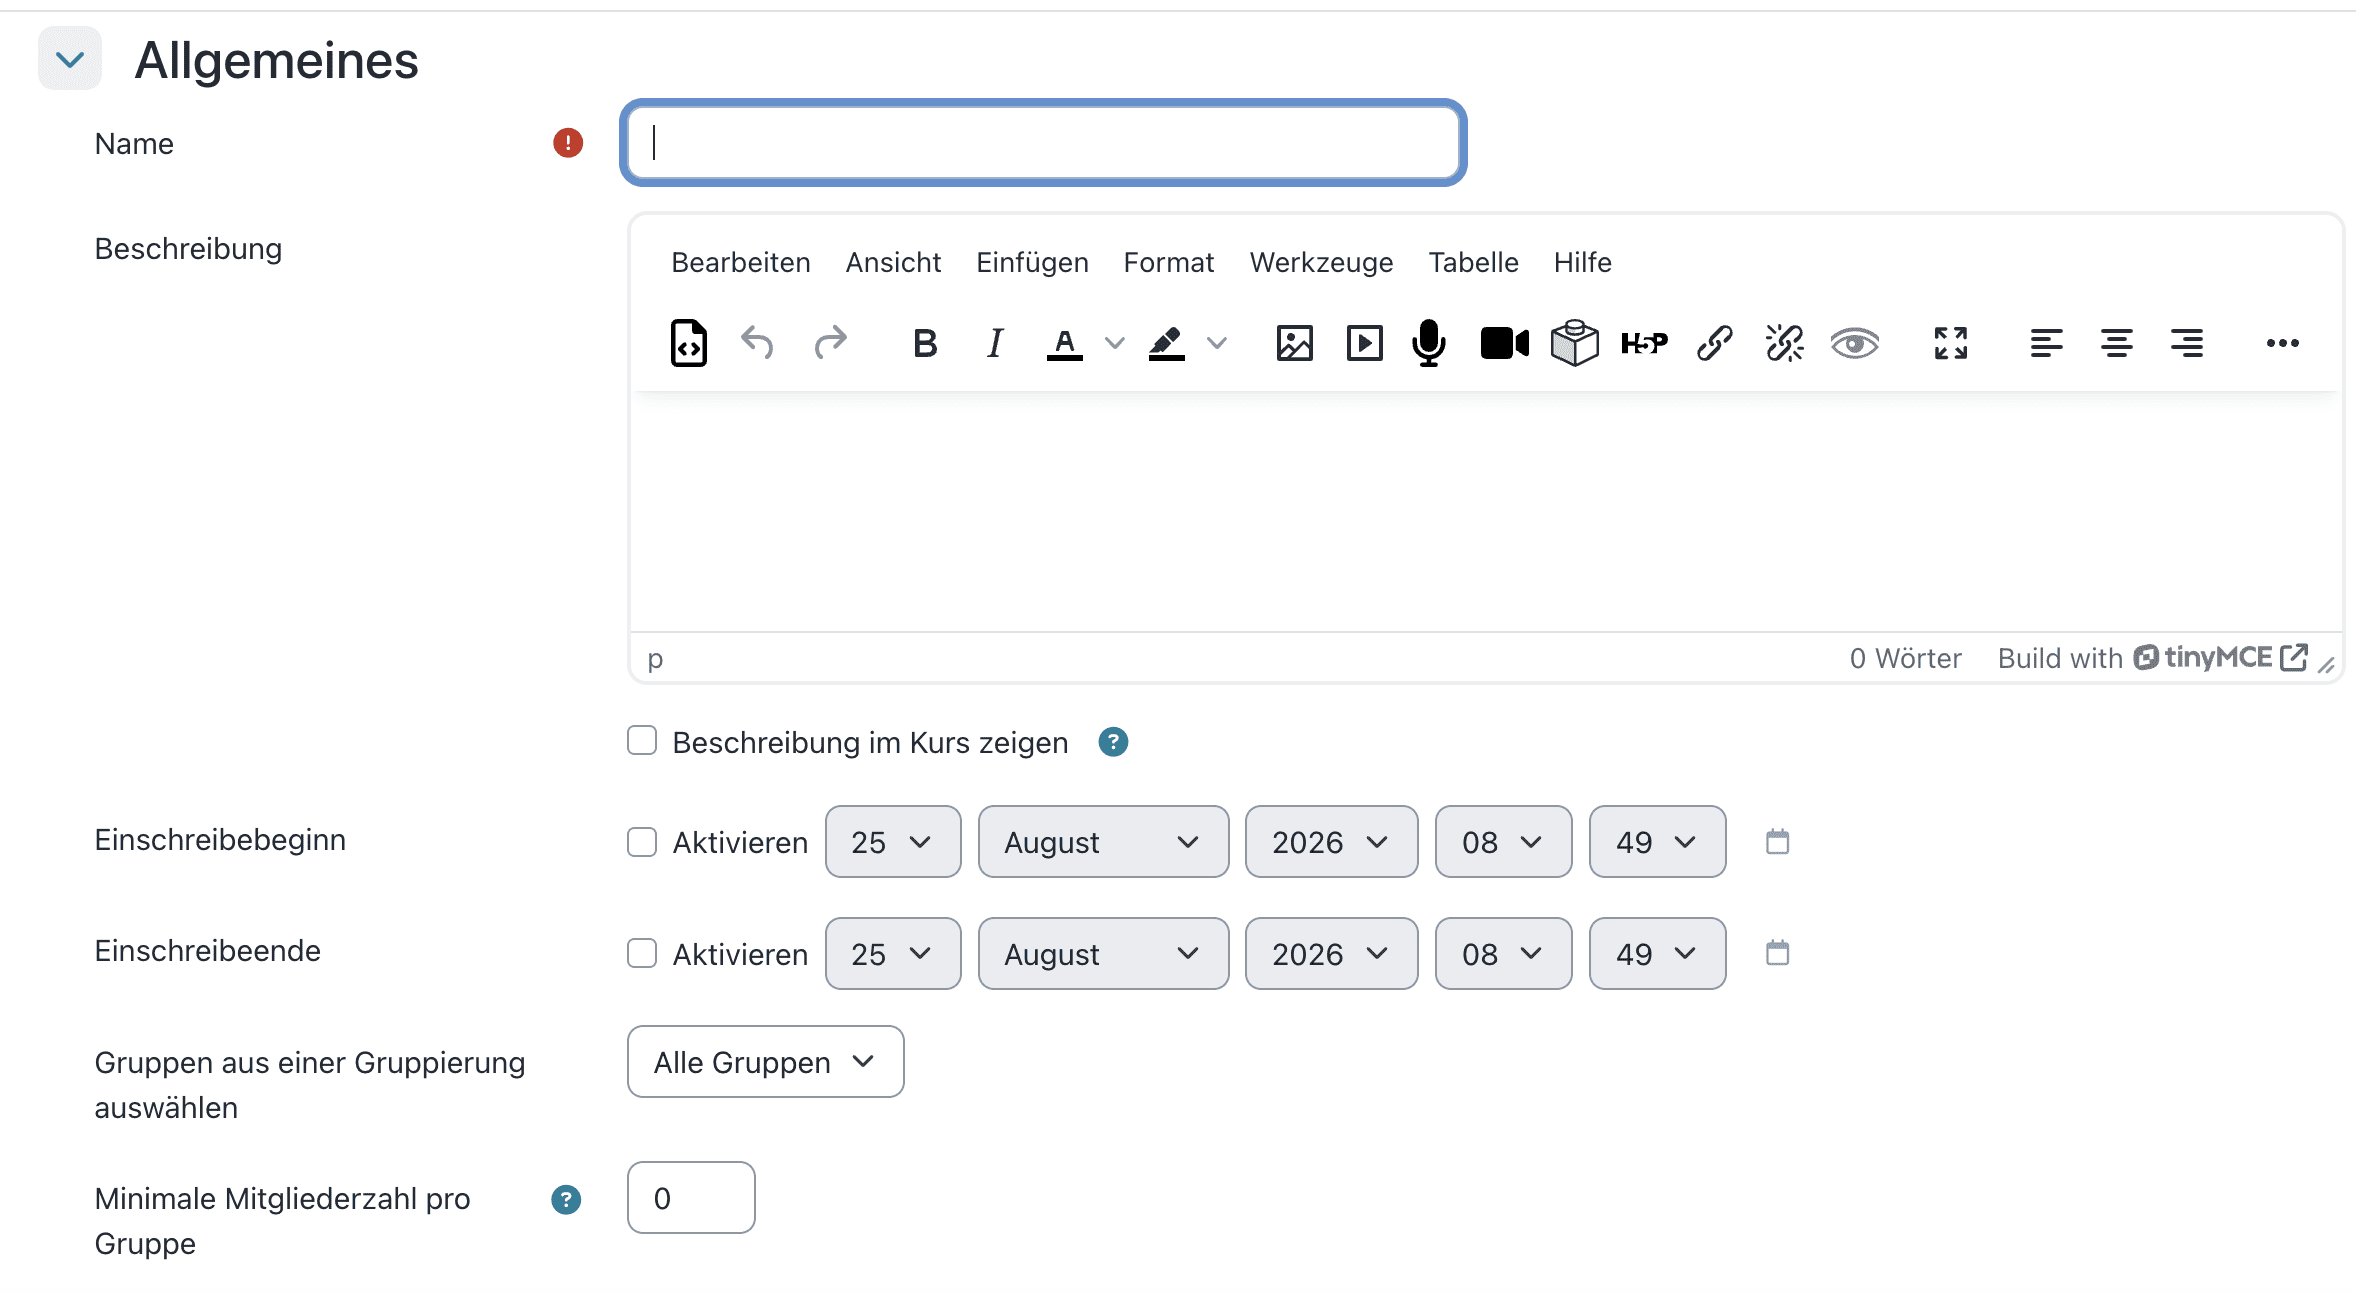Record audio with the microphone icon
Viewport: 2356px width, 1293px height.
[1429, 343]
